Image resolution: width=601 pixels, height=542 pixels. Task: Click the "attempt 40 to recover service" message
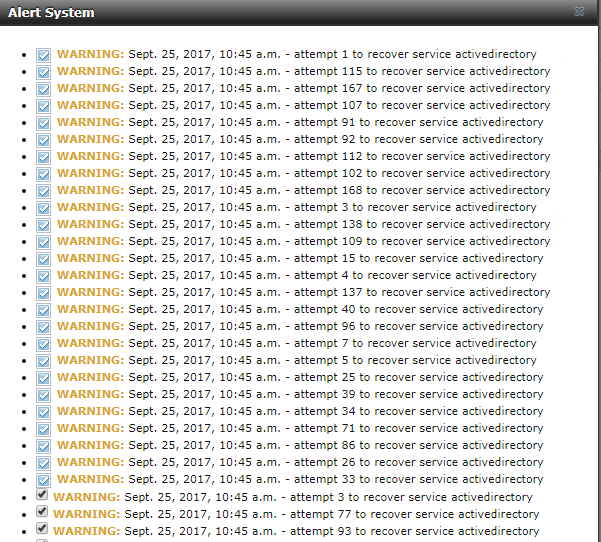[419, 309]
